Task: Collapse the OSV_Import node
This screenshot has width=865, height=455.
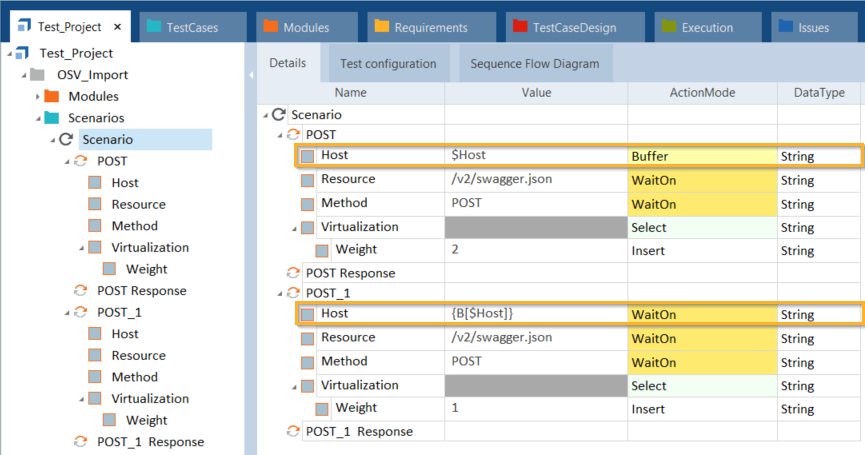Action: tap(23, 75)
